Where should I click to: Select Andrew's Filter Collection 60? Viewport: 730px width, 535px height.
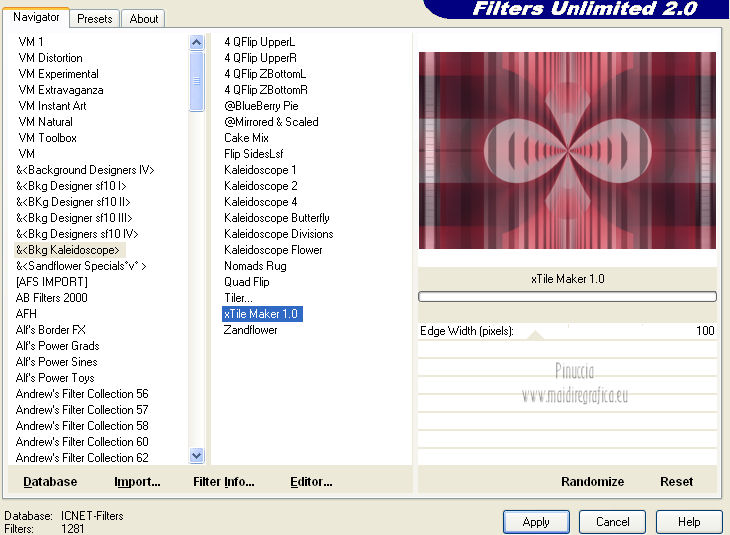pos(82,441)
